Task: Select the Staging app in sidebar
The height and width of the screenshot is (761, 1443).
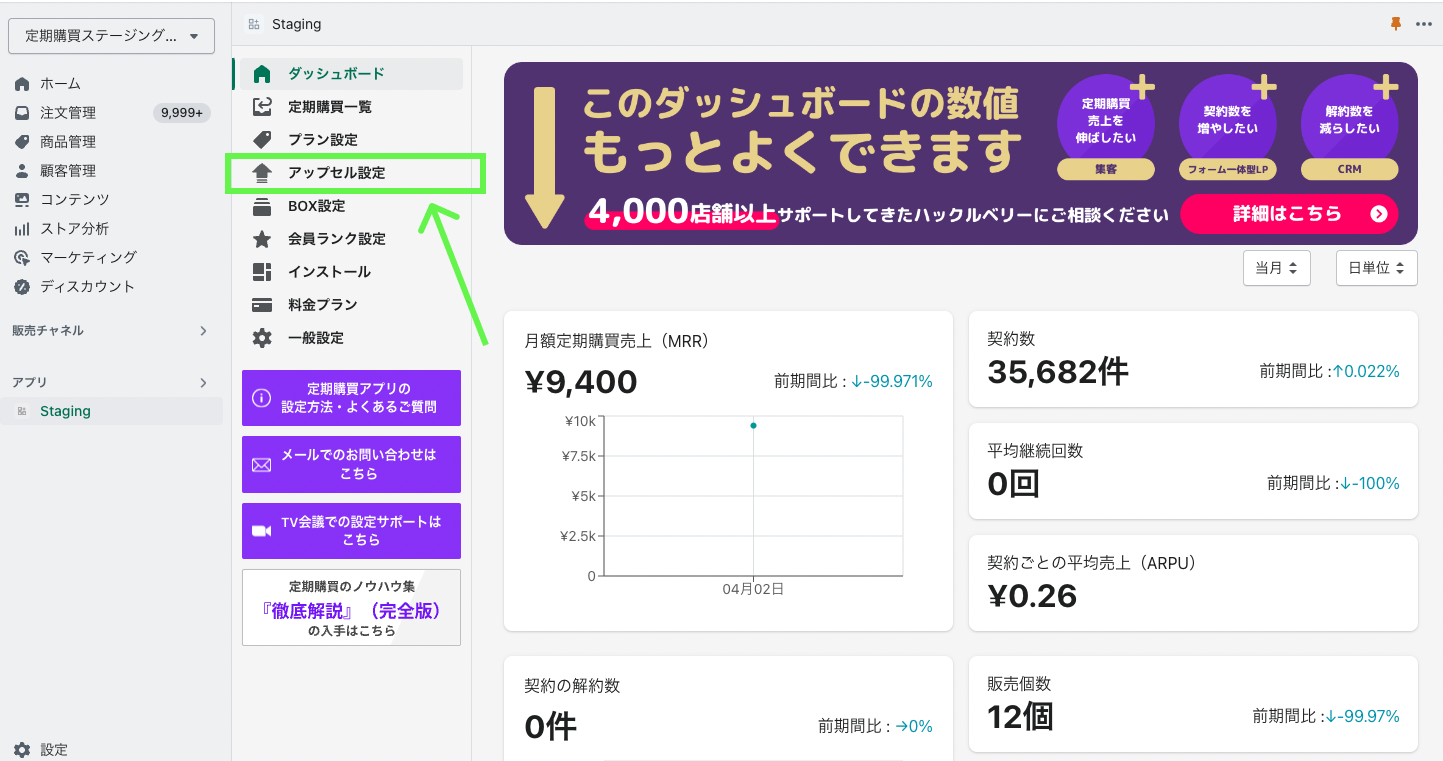Action: click(65, 411)
